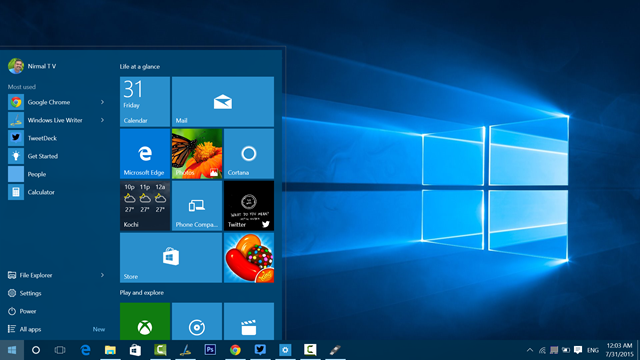The height and width of the screenshot is (360, 640).
Task: Open the Calendar tile showing 31 Friday
Action: coord(145,102)
